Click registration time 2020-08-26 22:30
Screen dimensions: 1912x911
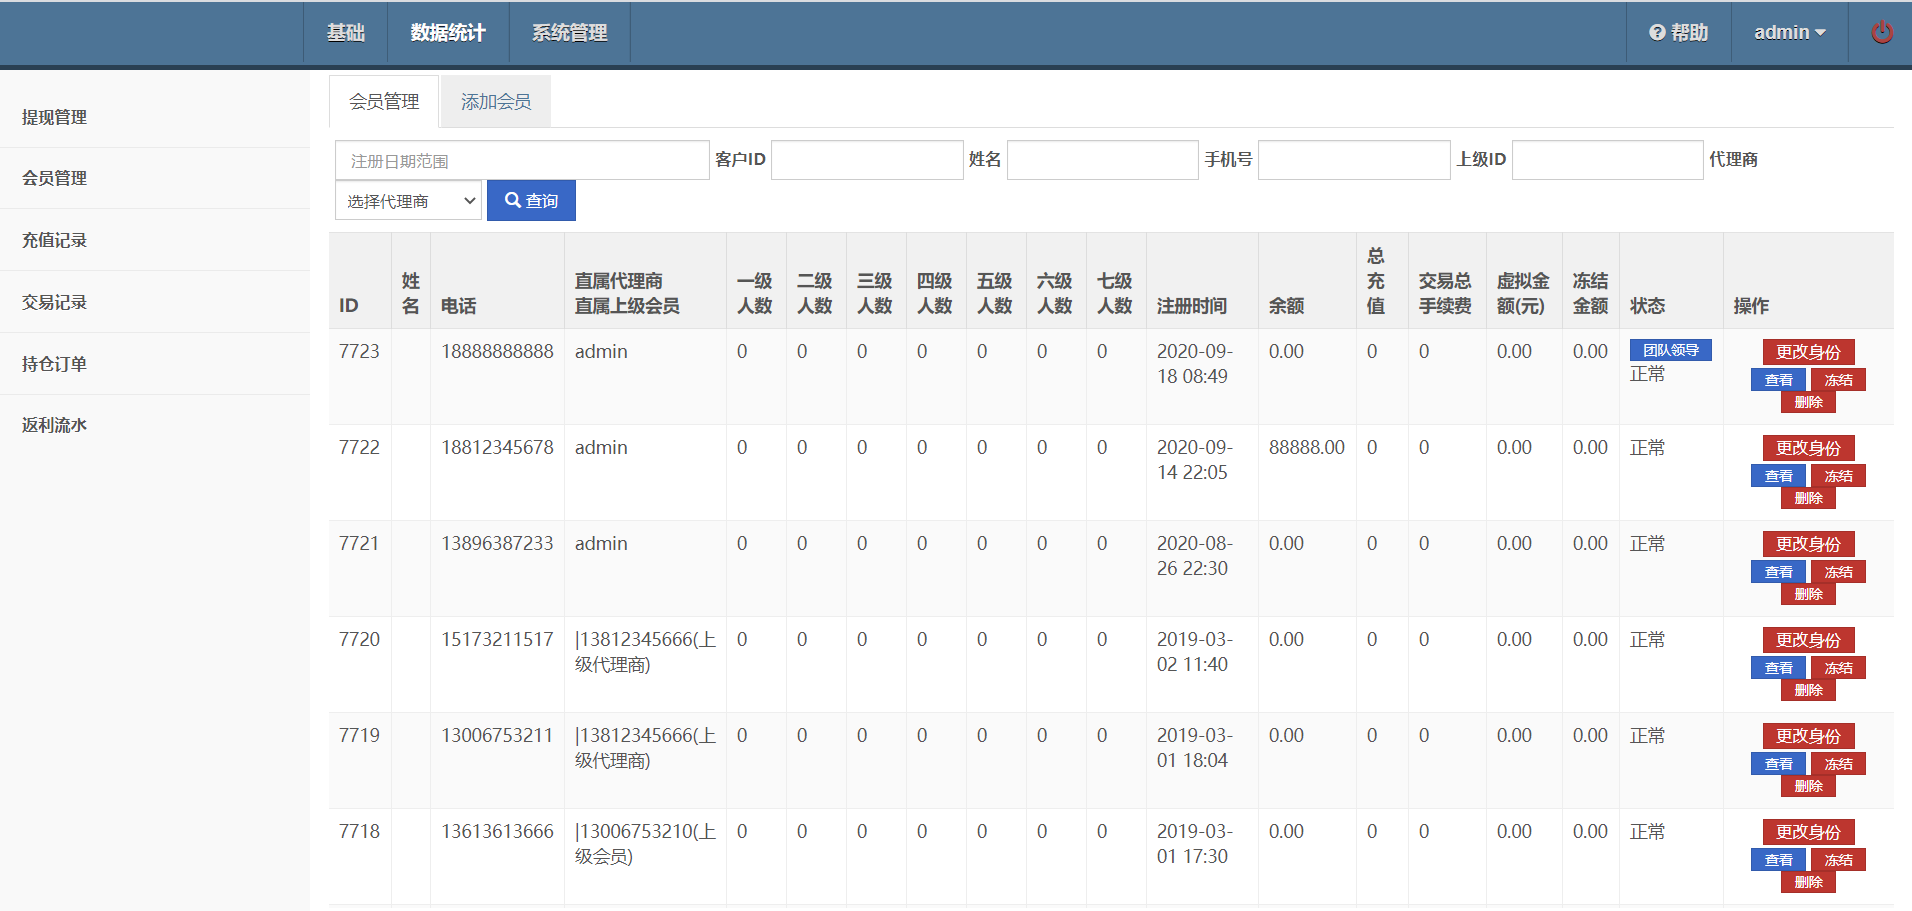pyautogui.click(x=1195, y=556)
